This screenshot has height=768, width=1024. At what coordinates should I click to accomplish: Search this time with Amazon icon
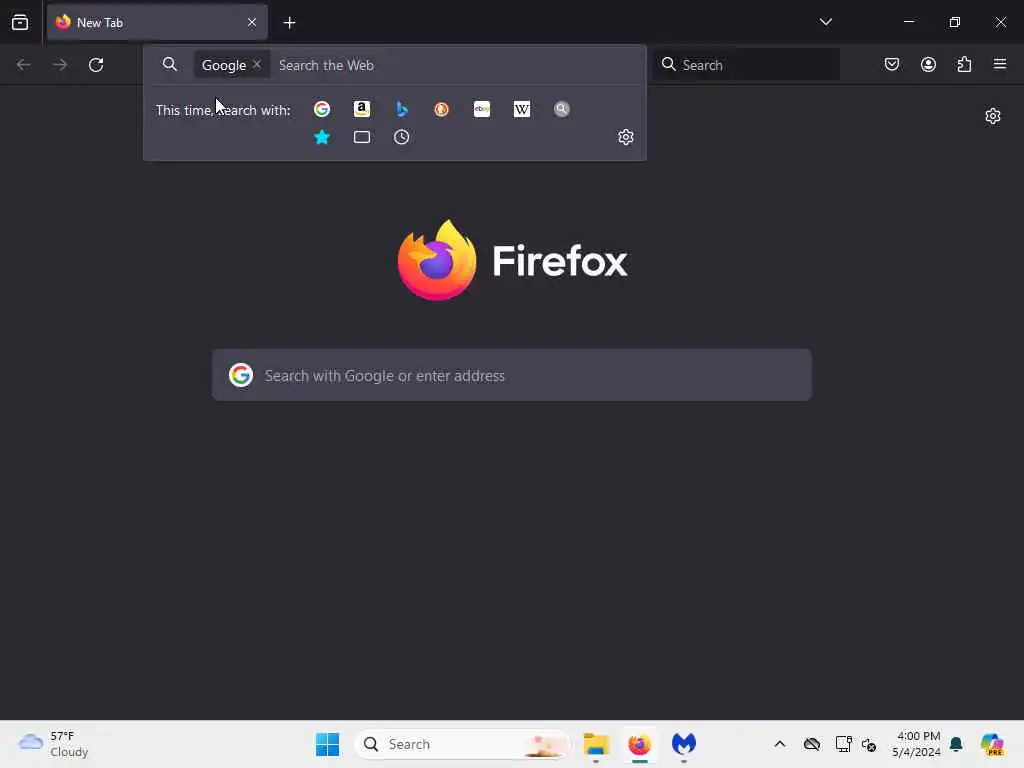click(362, 109)
